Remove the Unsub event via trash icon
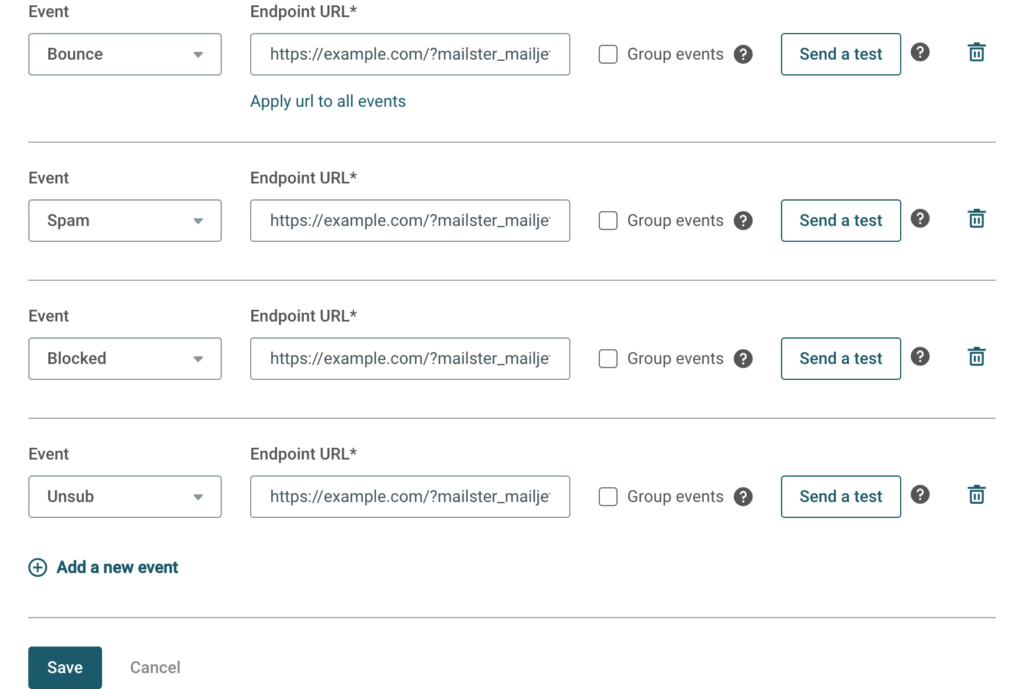 coord(977,495)
